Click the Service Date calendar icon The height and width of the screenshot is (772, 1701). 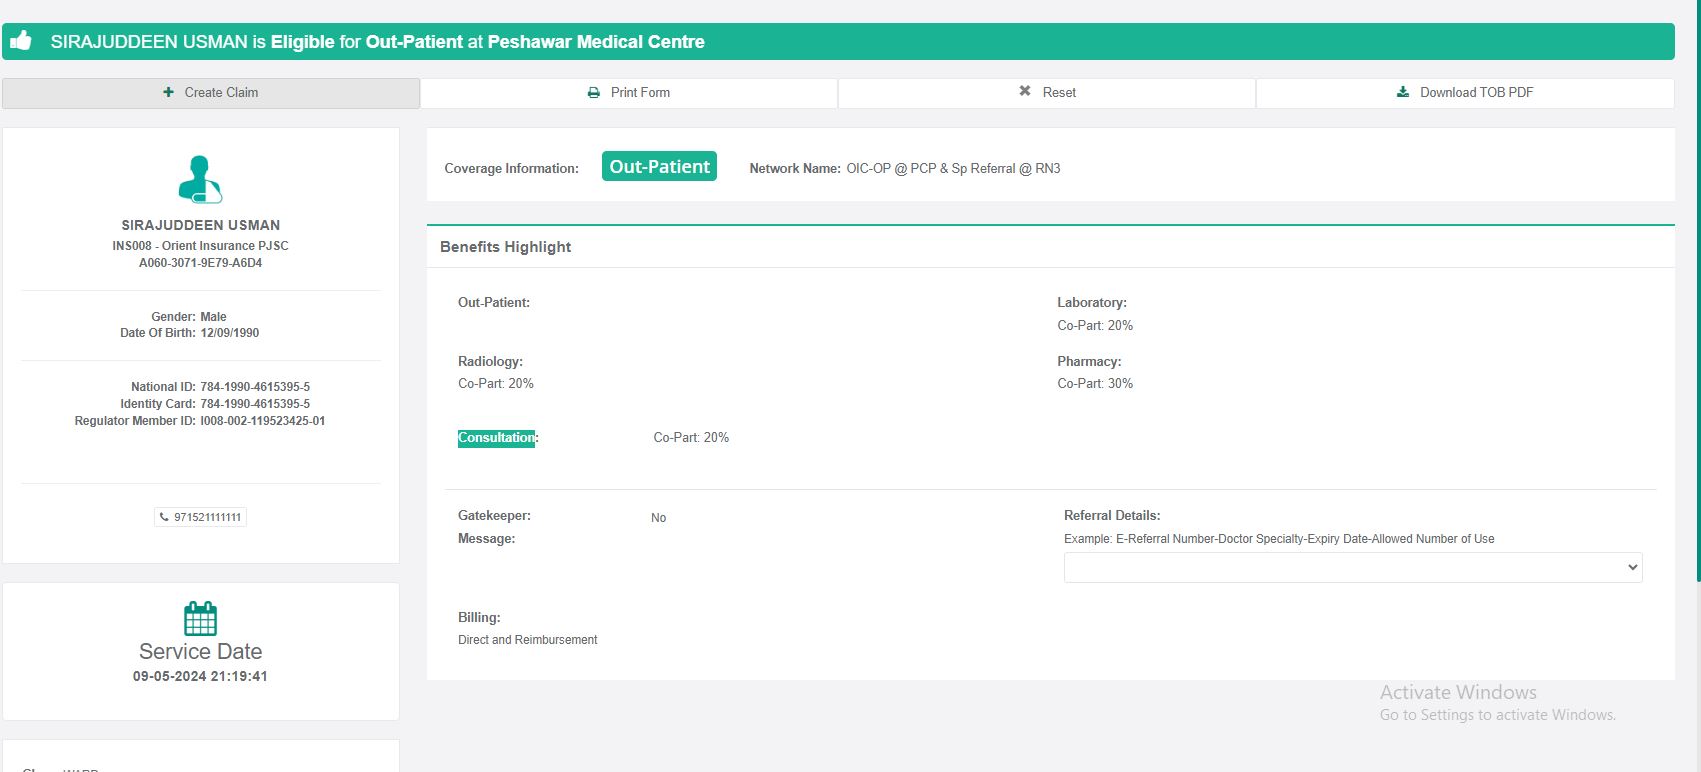[200, 618]
